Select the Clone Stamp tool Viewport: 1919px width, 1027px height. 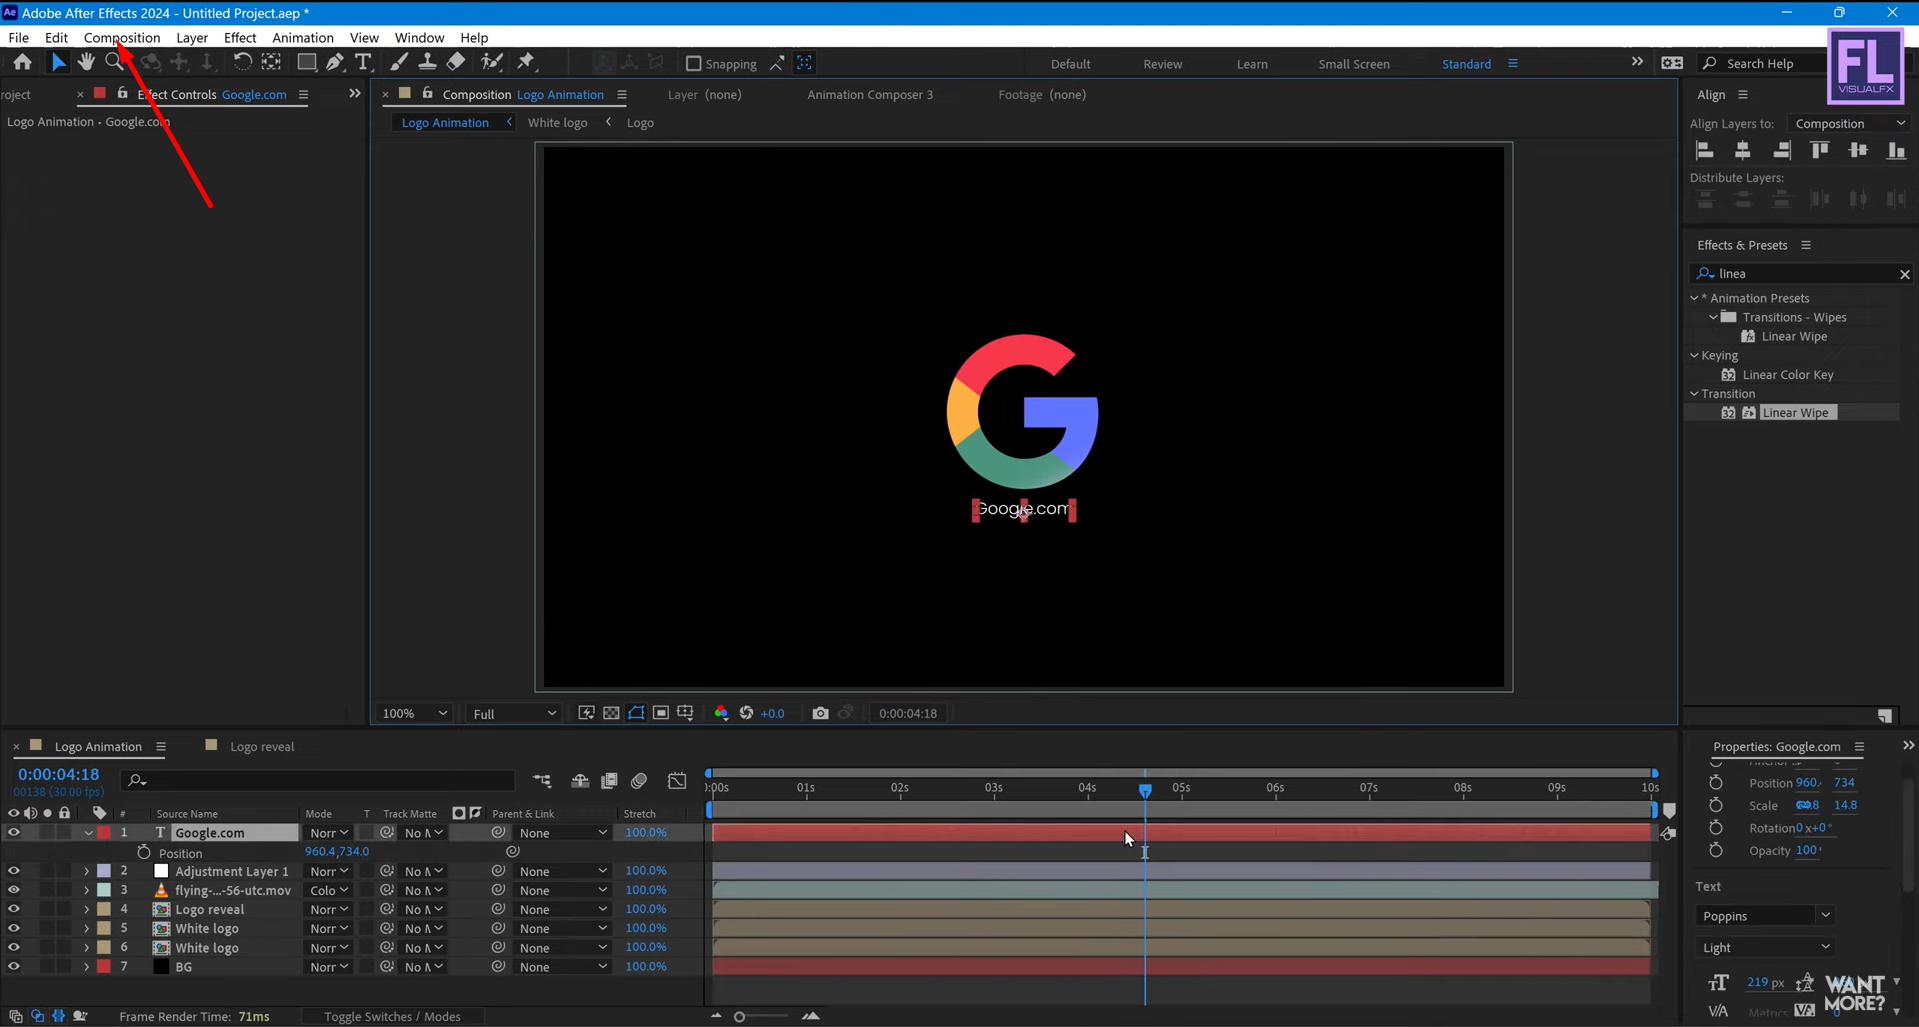click(x=427, y=62)
